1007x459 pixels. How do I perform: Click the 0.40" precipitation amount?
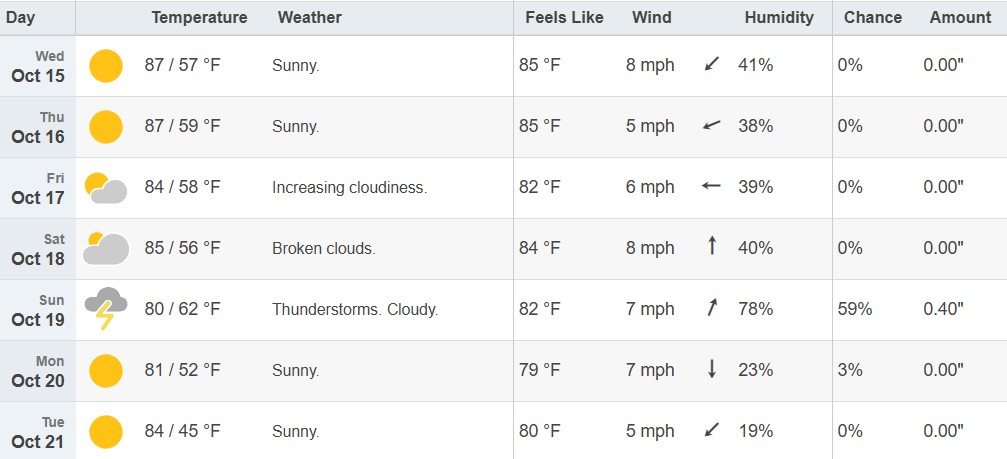coord(943,309)
